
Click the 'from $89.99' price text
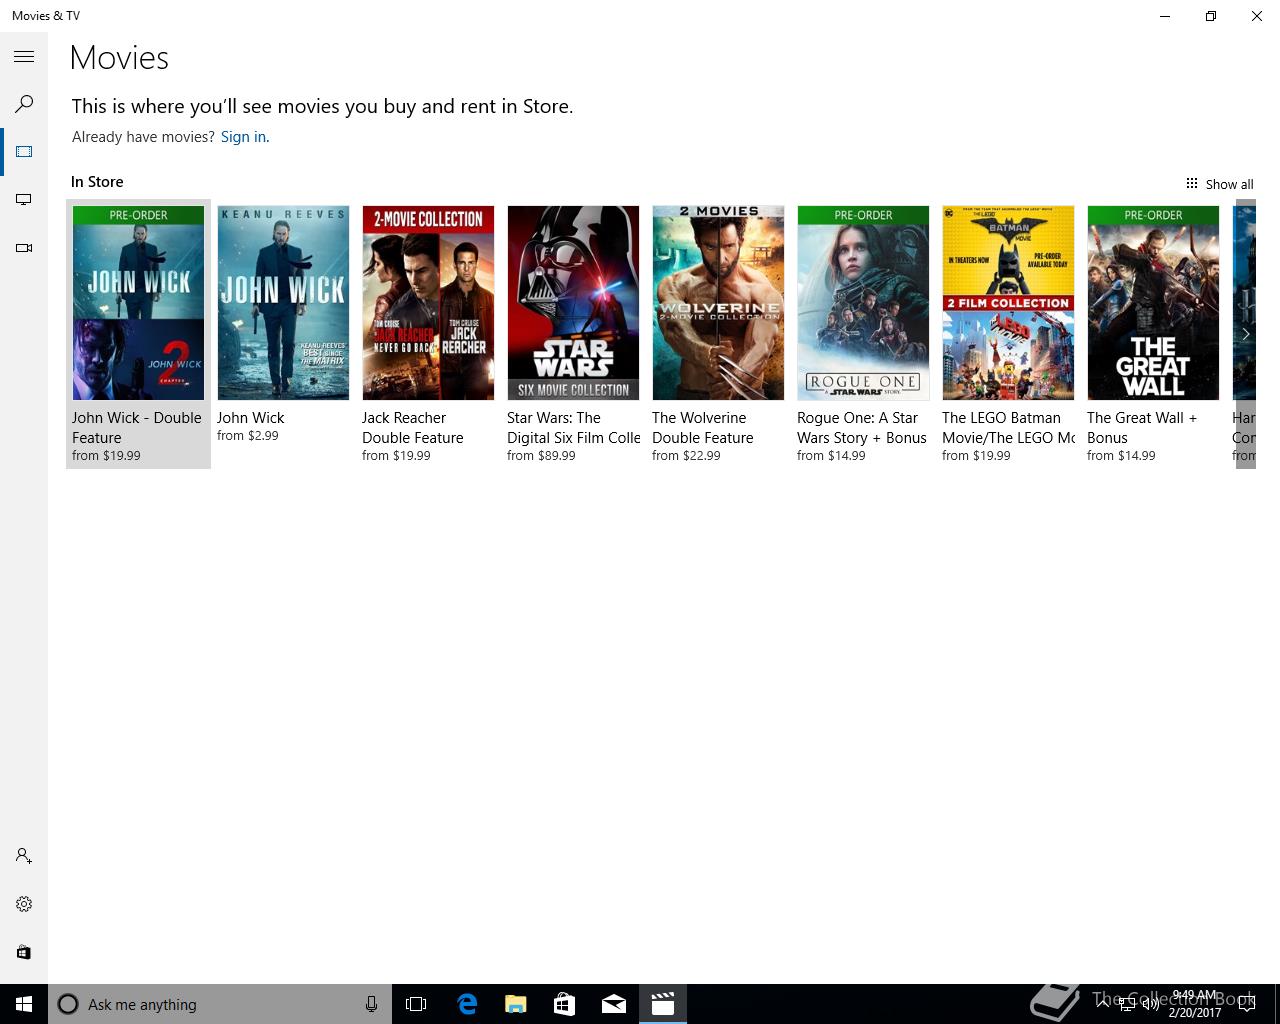541,456
